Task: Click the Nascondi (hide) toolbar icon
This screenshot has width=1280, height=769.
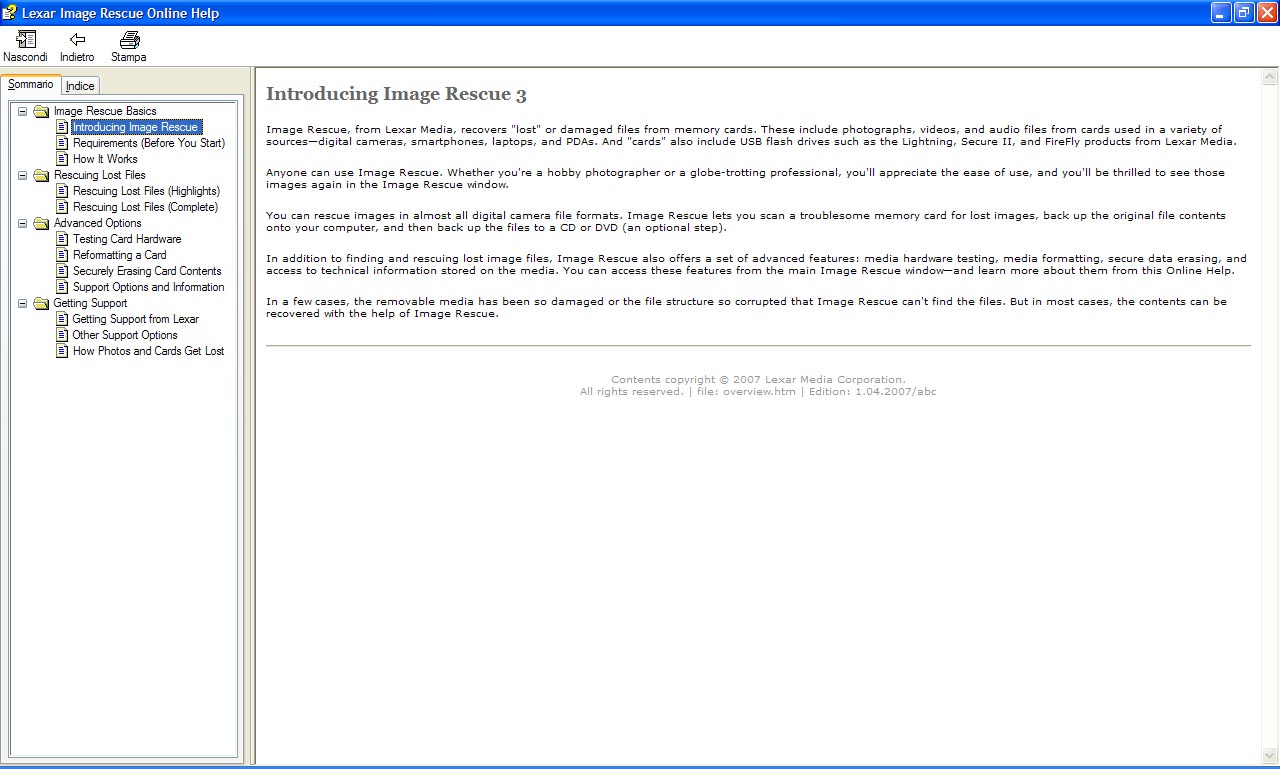Action: [26, 40]
